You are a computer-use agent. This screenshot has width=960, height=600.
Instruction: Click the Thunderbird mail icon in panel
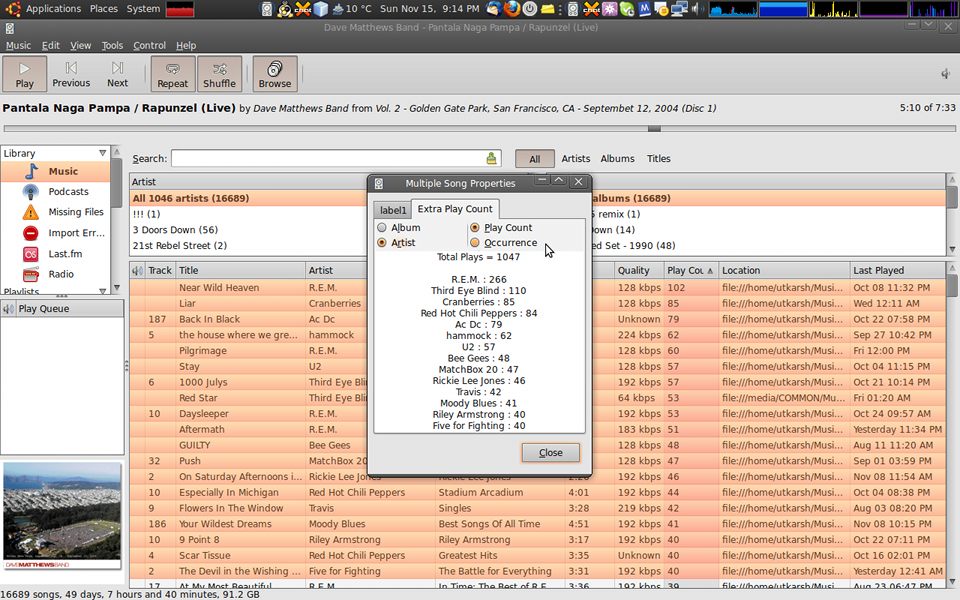pos(494,9)
